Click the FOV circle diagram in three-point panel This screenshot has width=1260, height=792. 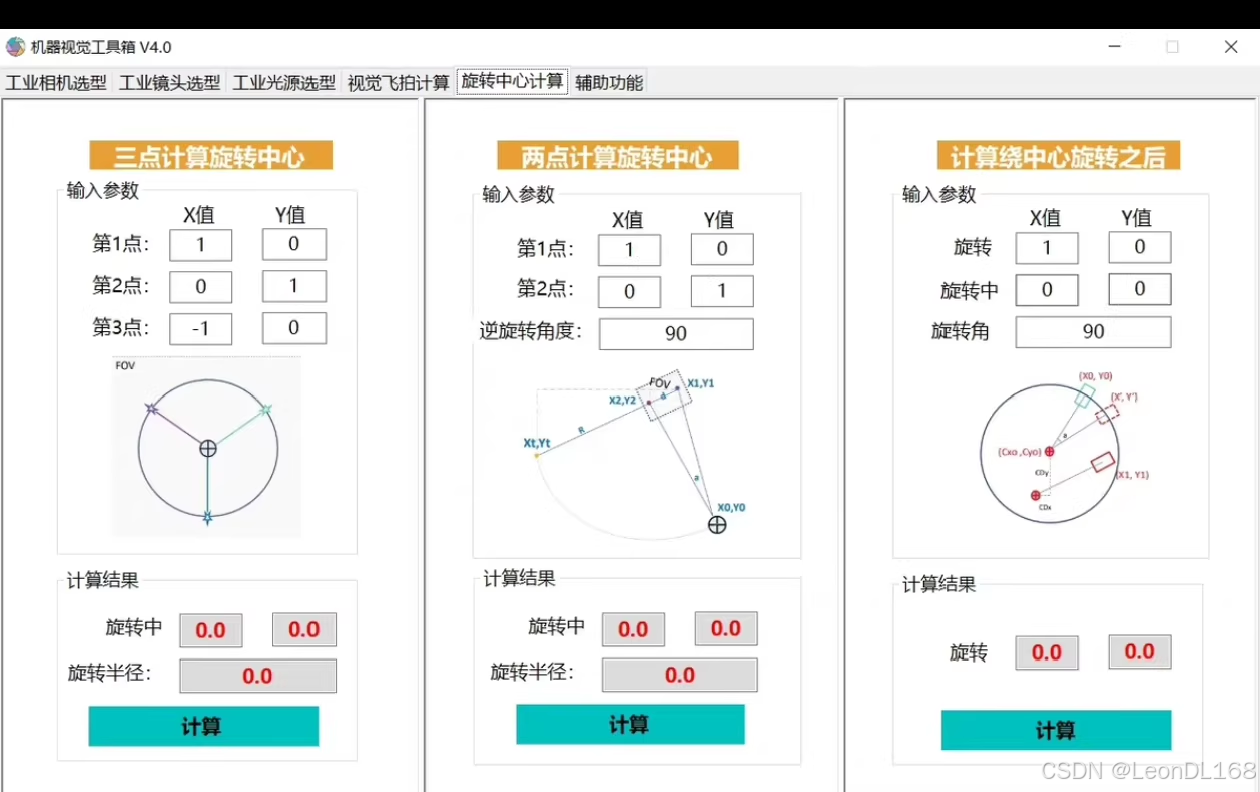207,447
